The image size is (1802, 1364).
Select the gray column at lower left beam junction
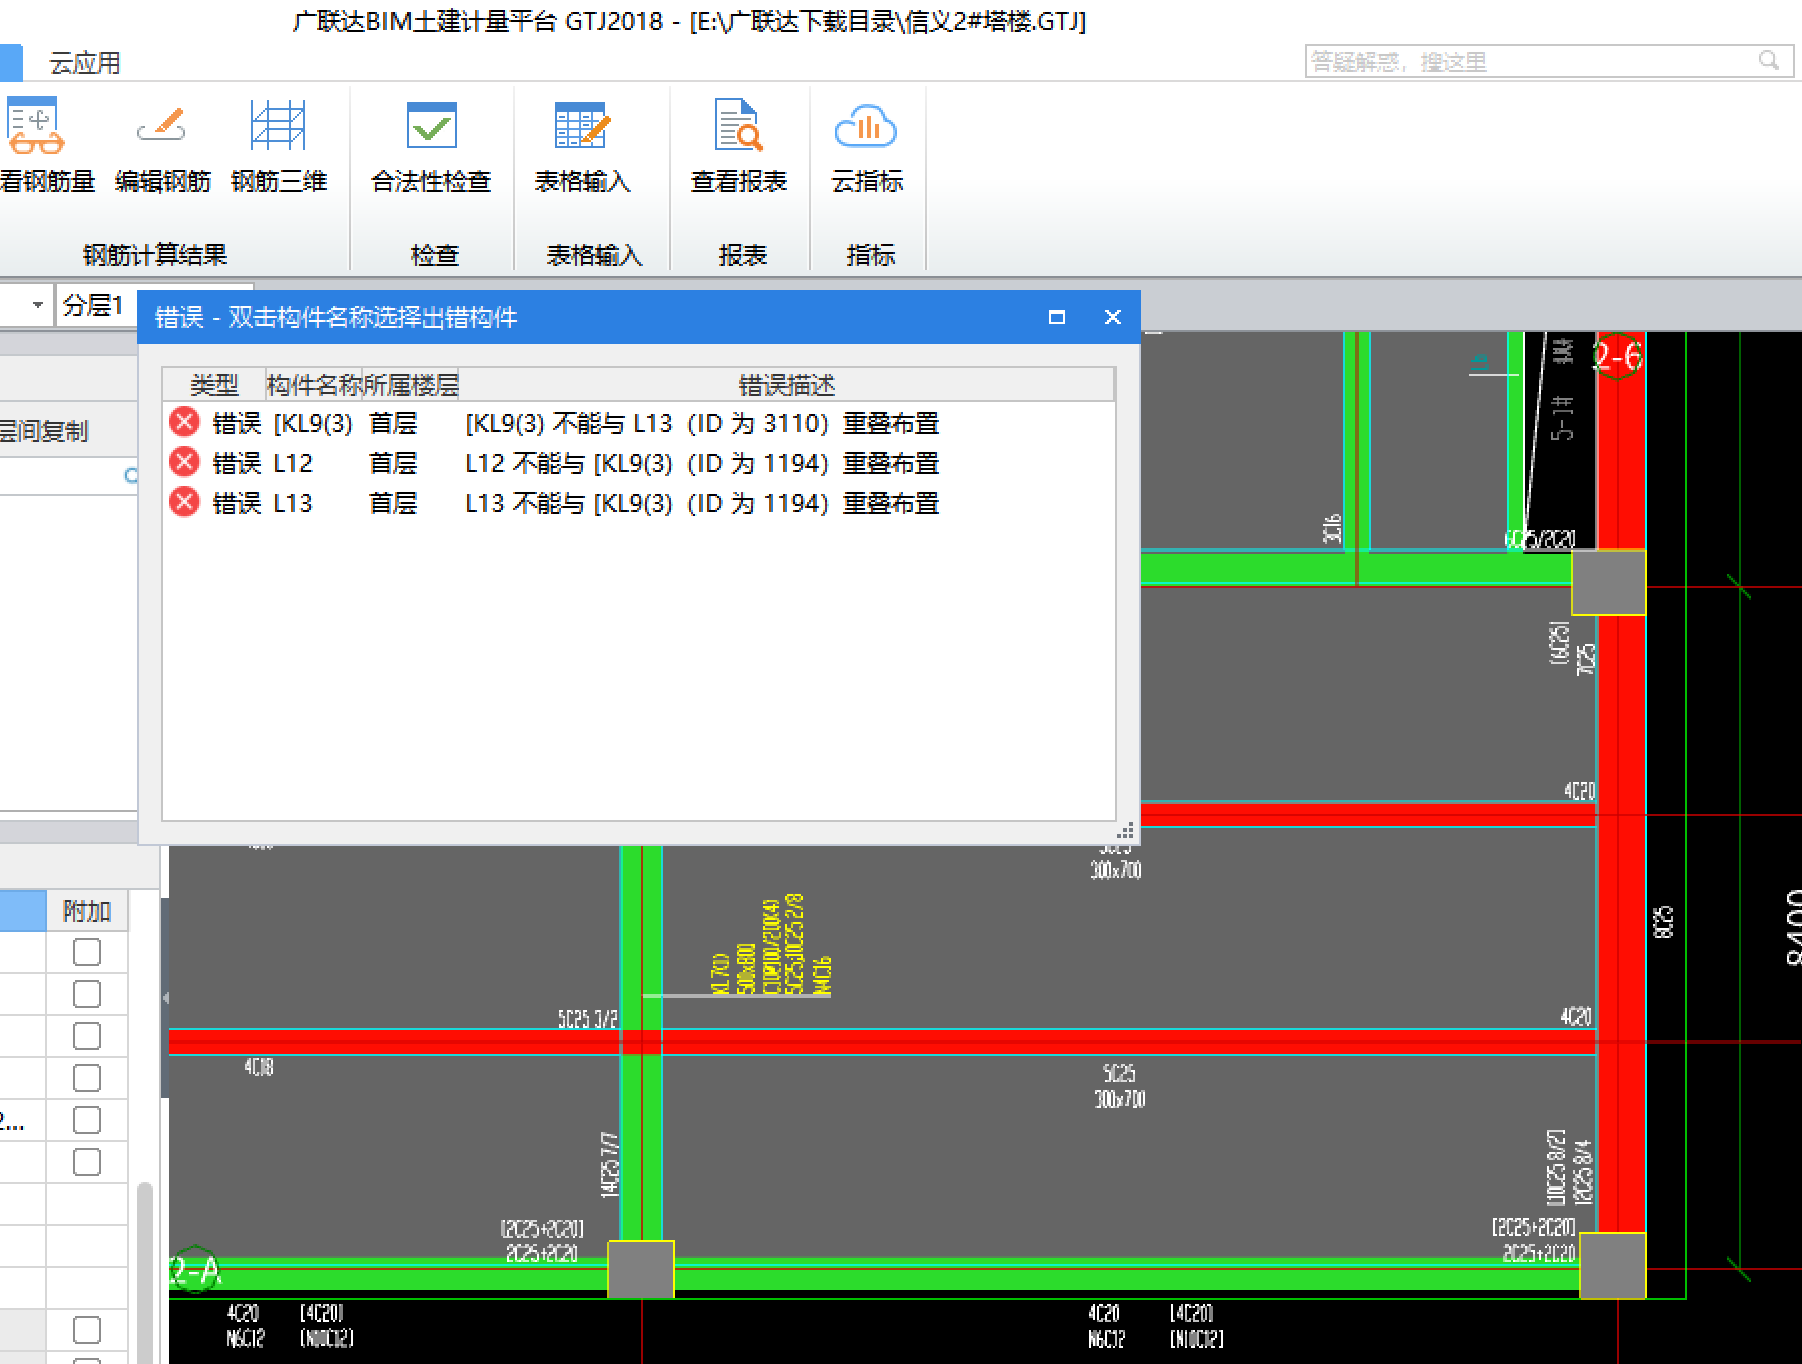coord(641,1269)
